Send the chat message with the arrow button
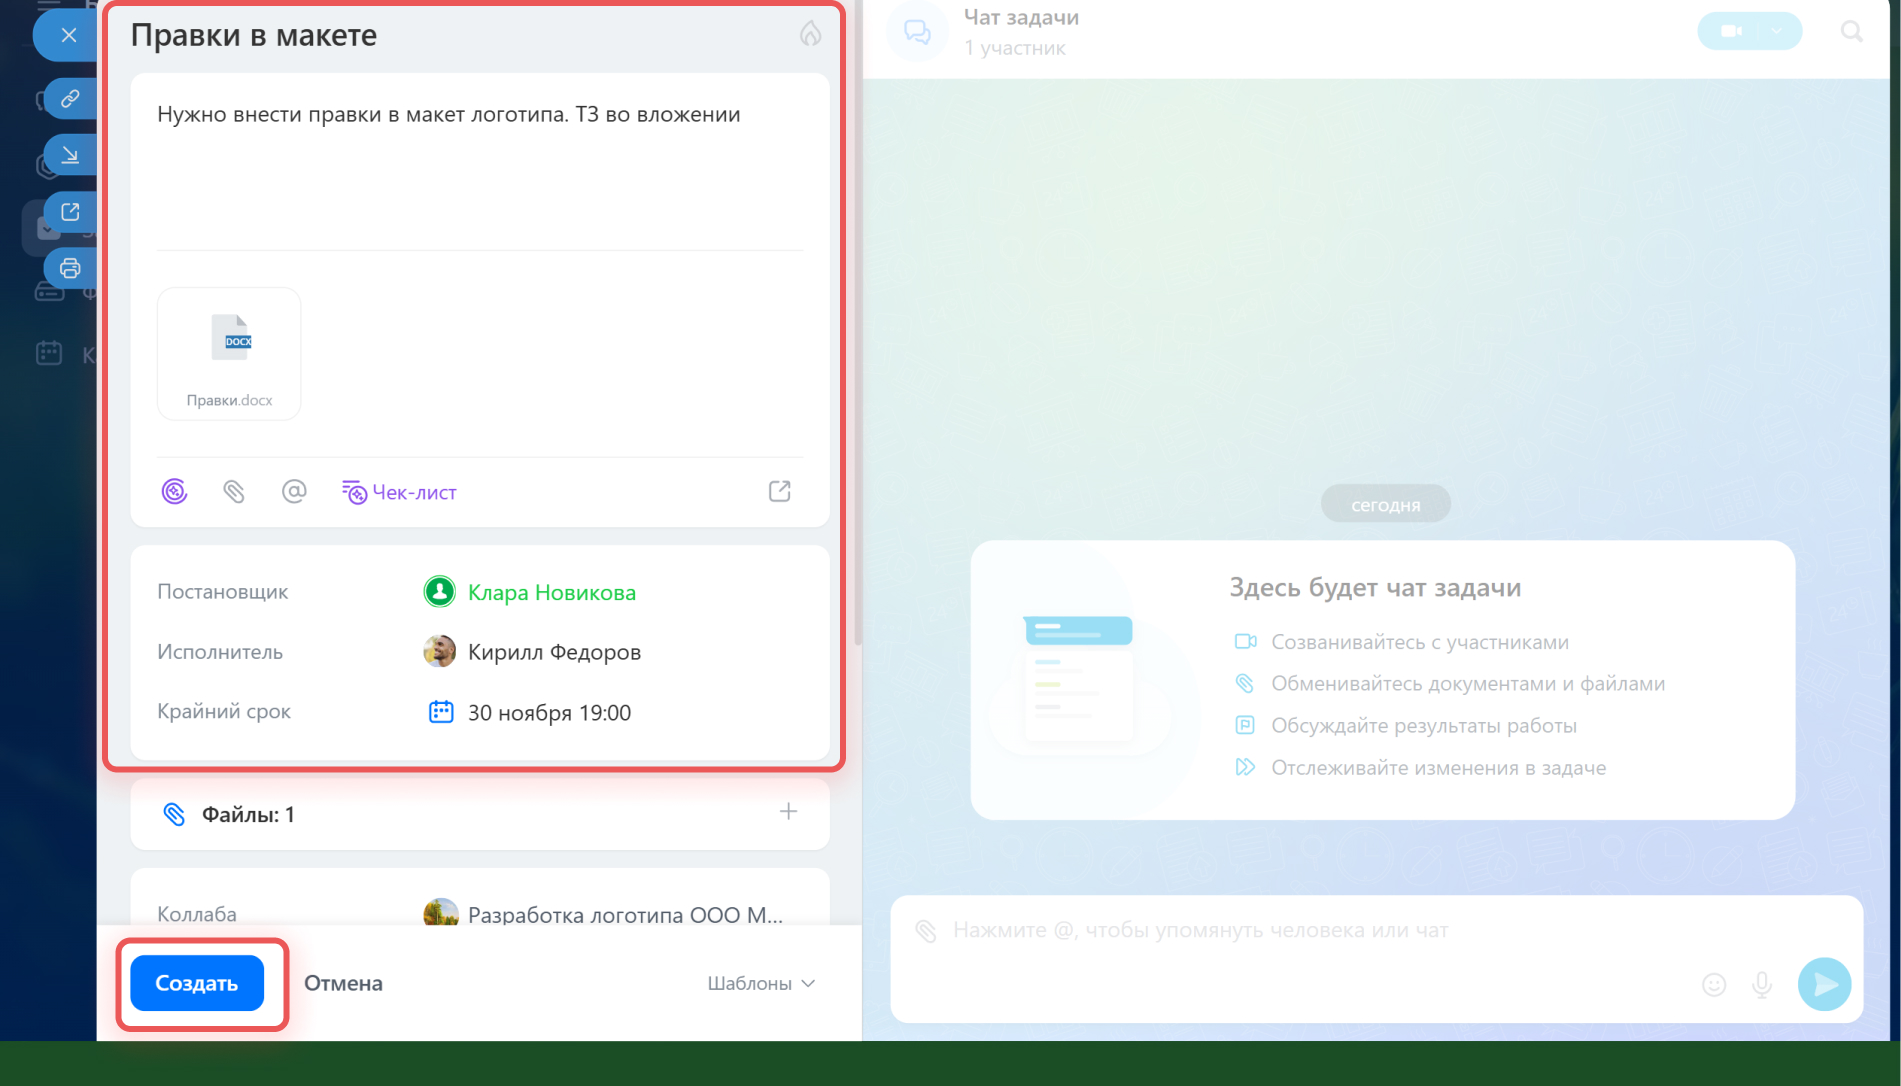1901x1086 pixels. tap(1825, 985)
